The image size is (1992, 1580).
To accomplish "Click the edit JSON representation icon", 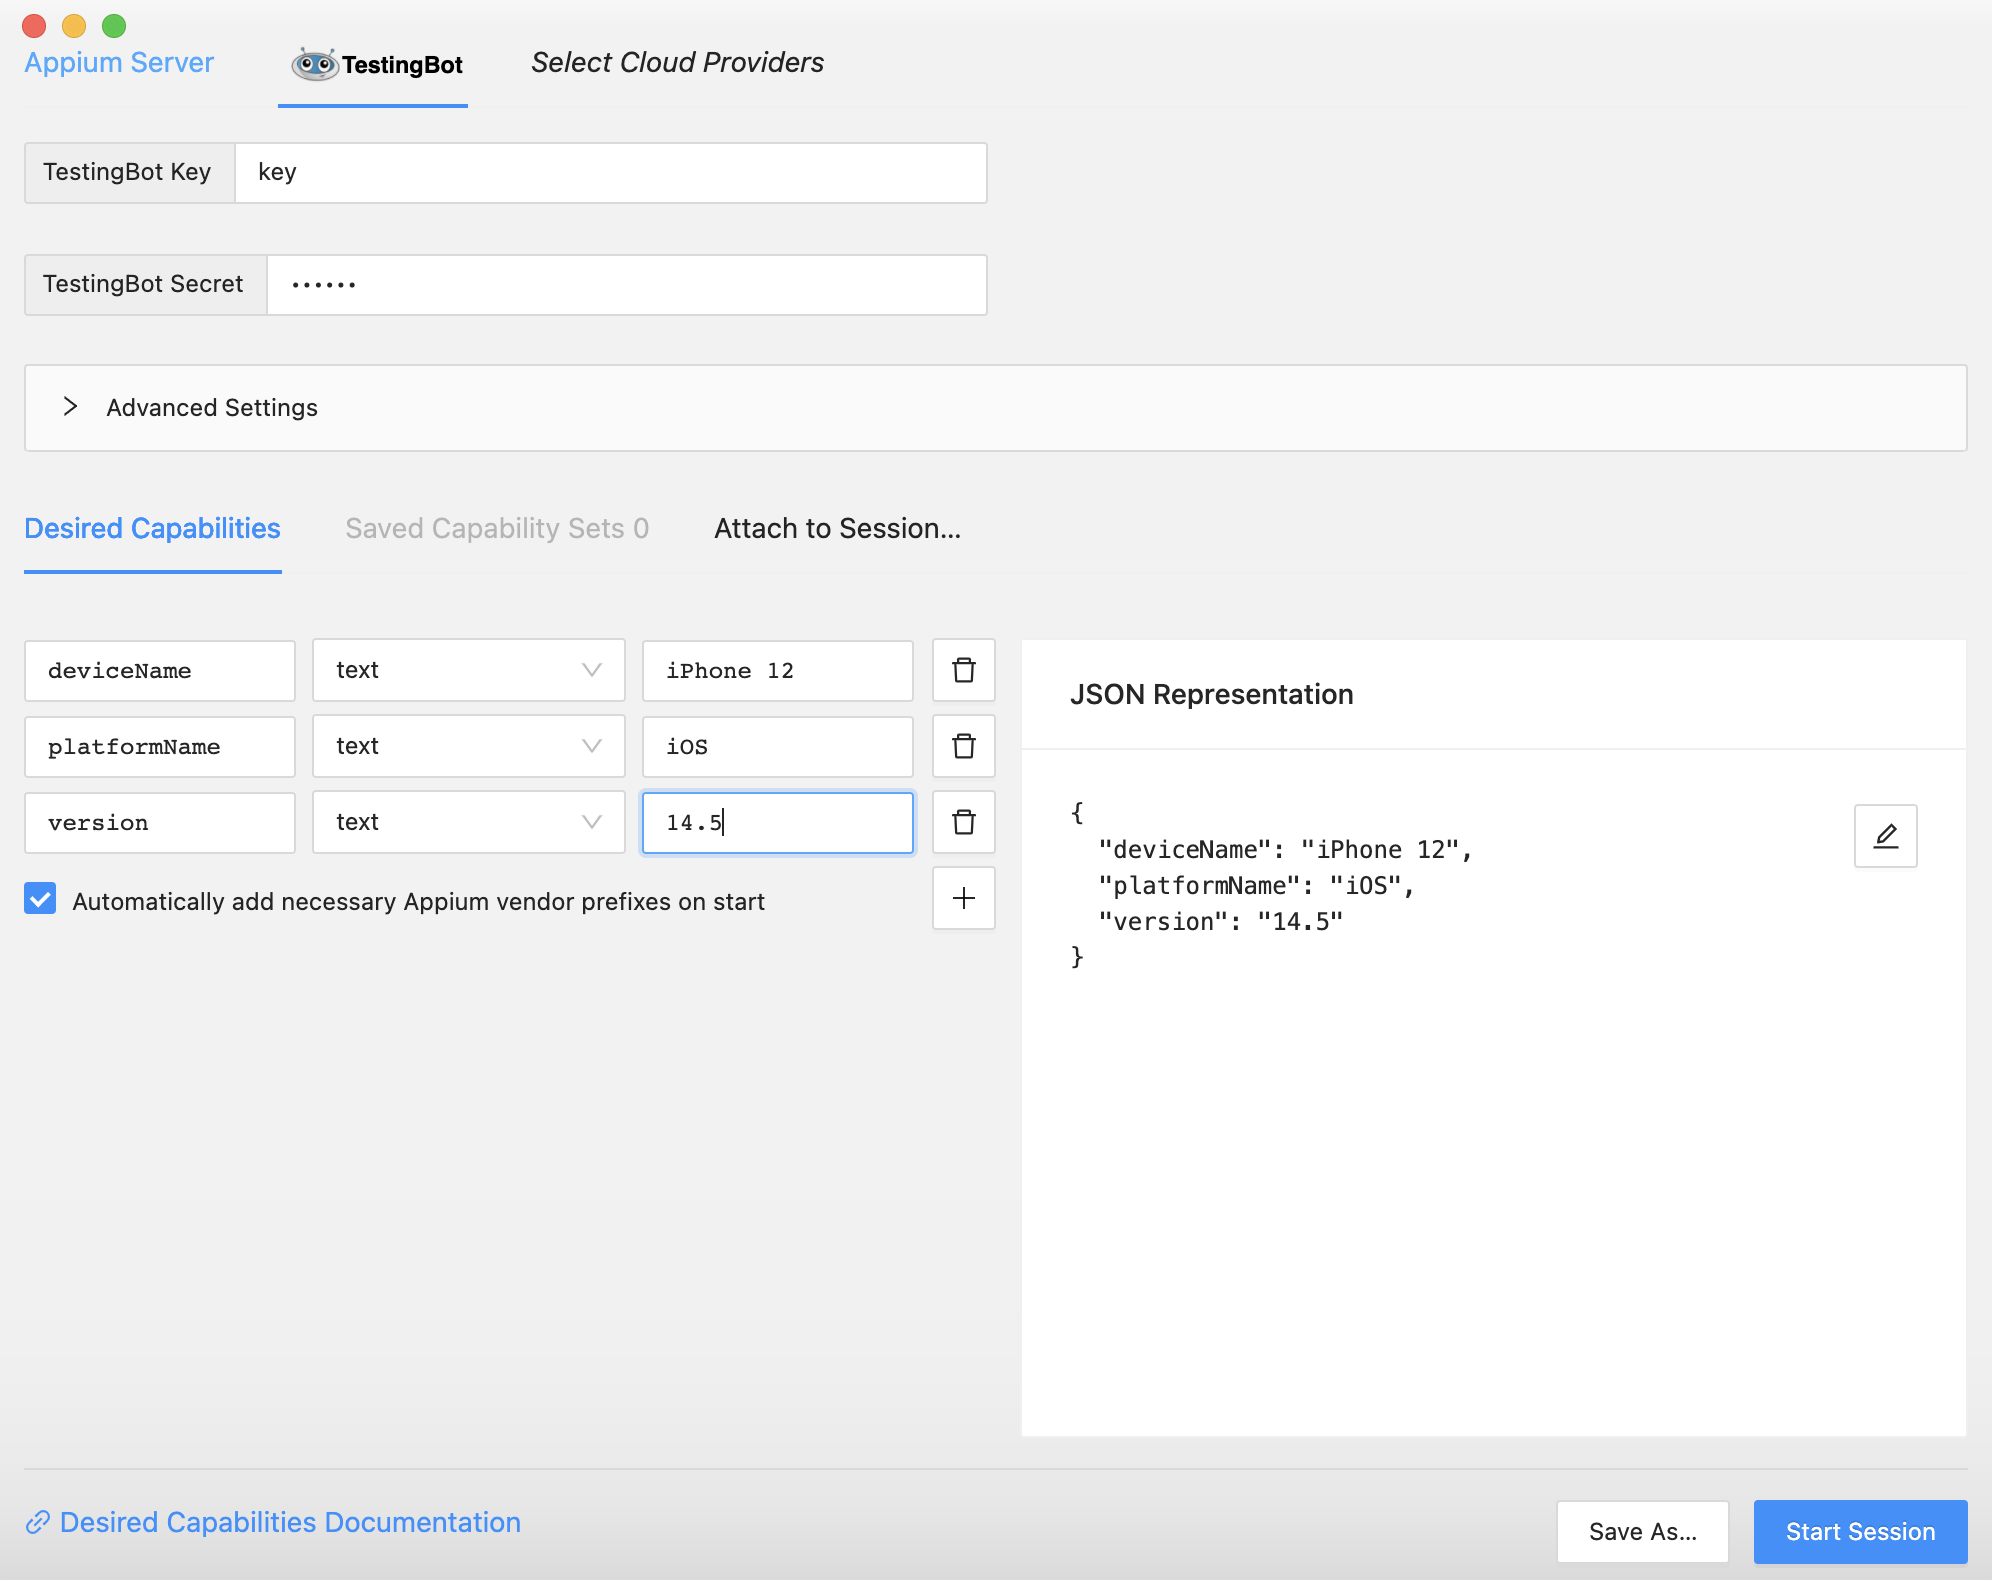I will [1882, 836].
